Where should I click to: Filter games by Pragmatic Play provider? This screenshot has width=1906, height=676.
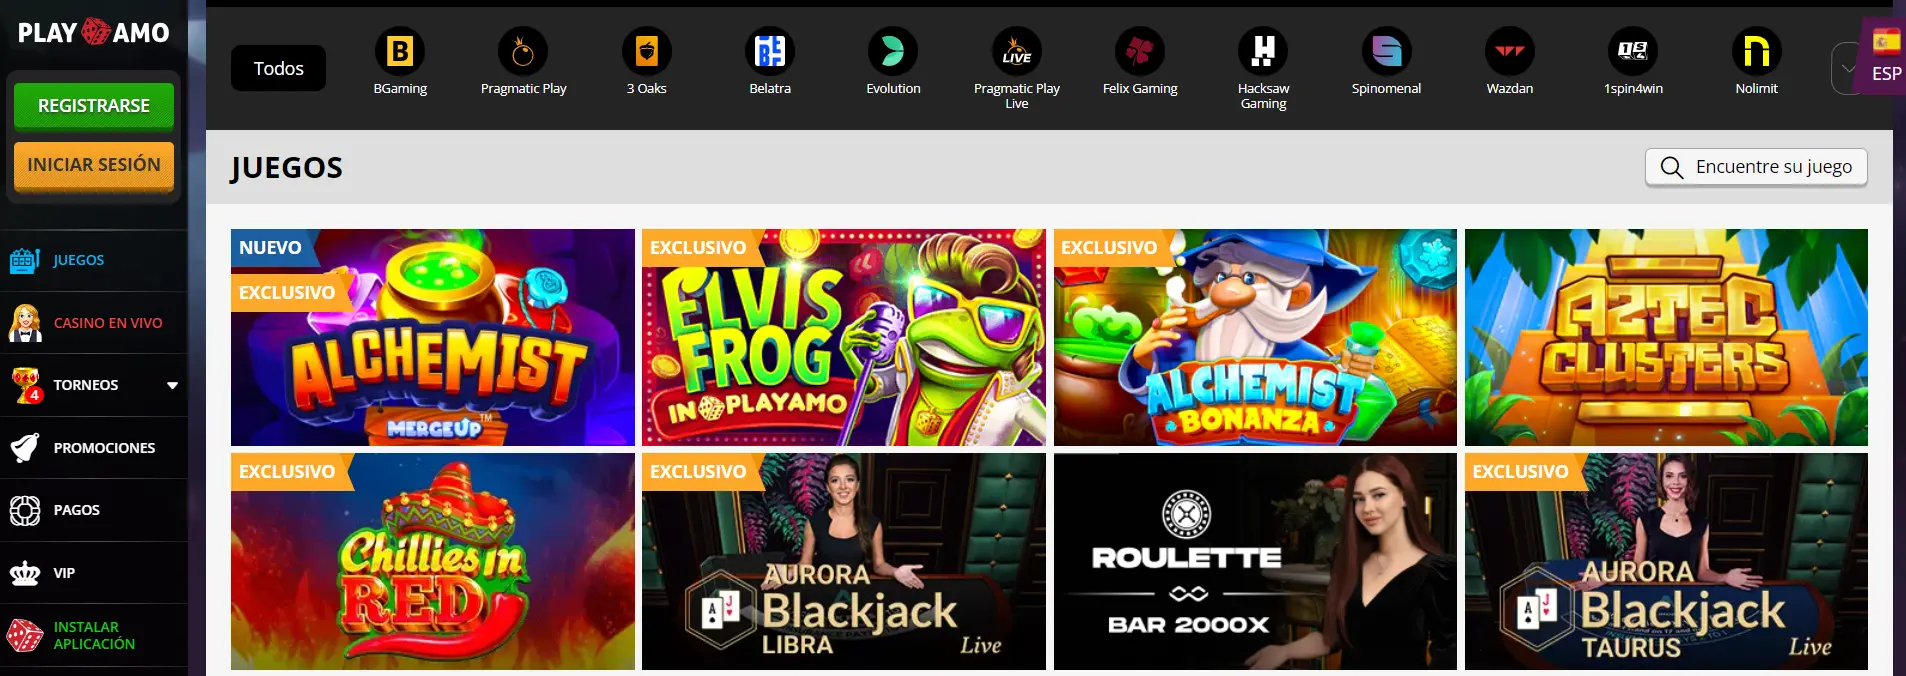[x=523, y=52]
